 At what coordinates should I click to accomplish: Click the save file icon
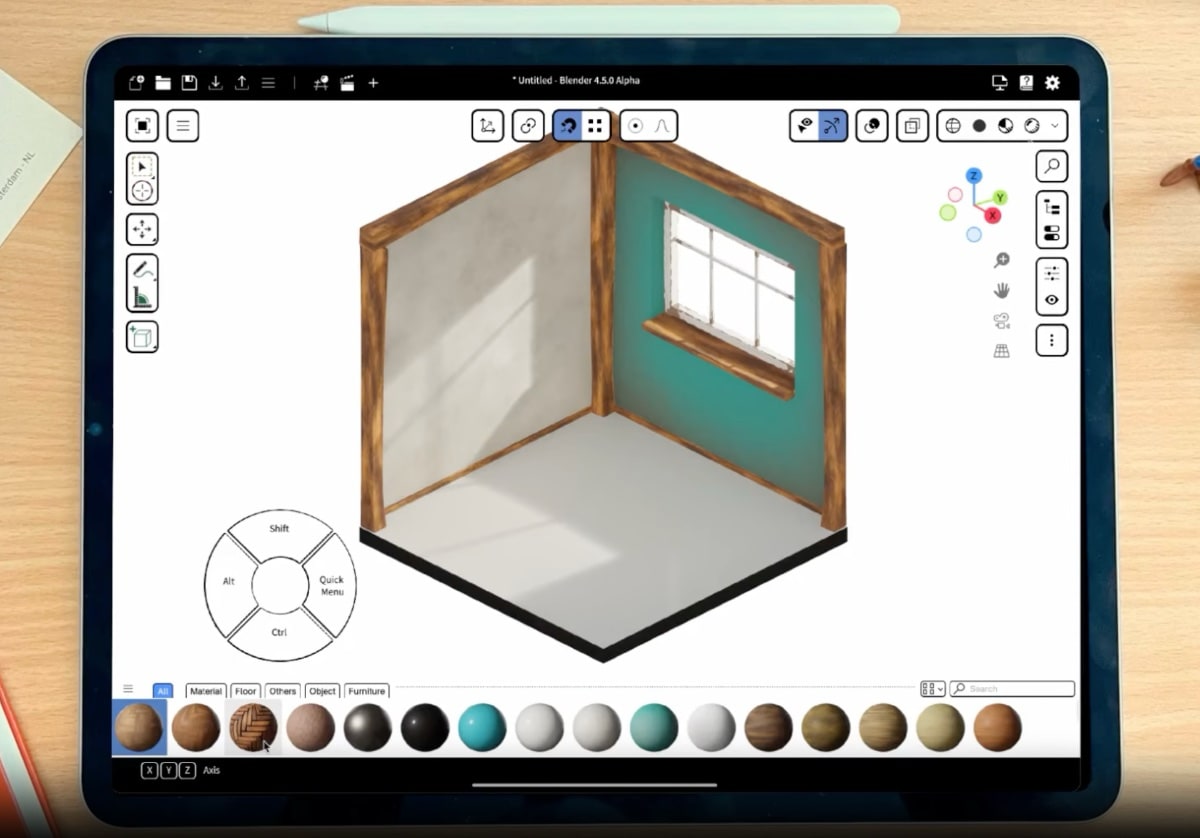pos(189,83)
